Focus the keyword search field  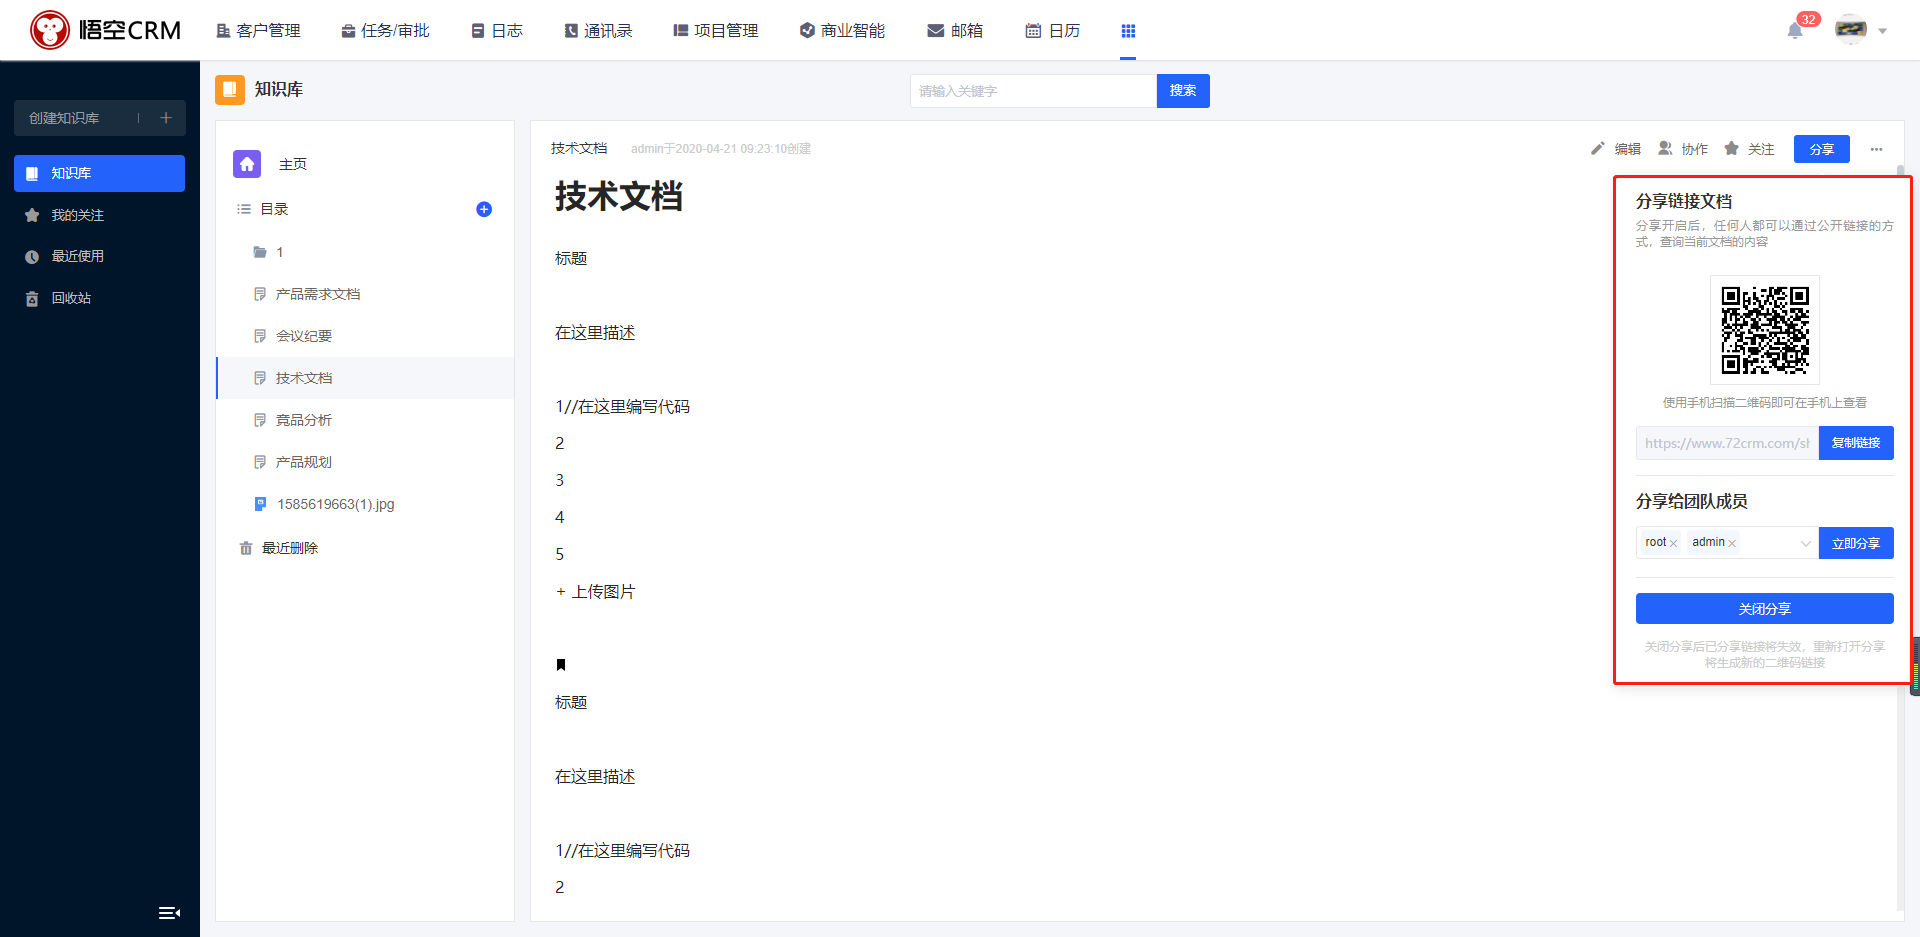[1033, 91]
